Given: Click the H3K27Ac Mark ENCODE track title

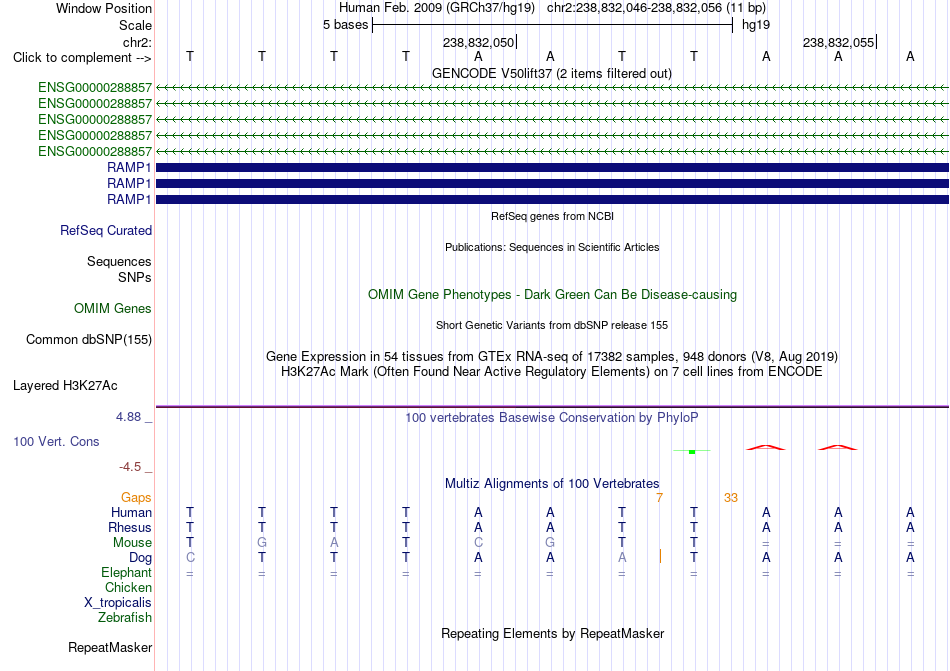Looking at the screenshot, I should (552, 371).
